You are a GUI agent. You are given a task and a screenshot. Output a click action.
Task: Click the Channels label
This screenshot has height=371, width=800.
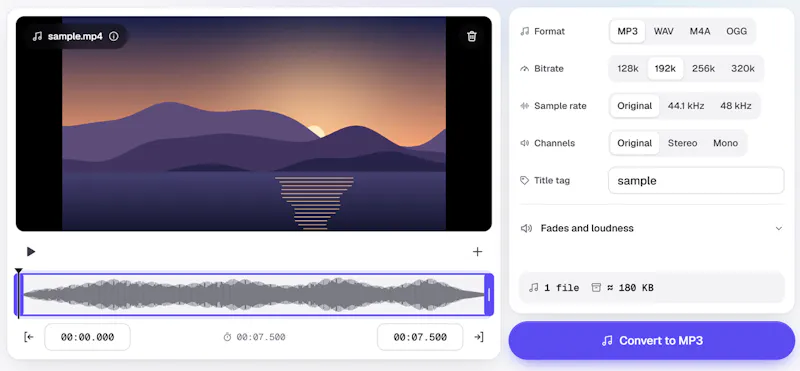554,143
